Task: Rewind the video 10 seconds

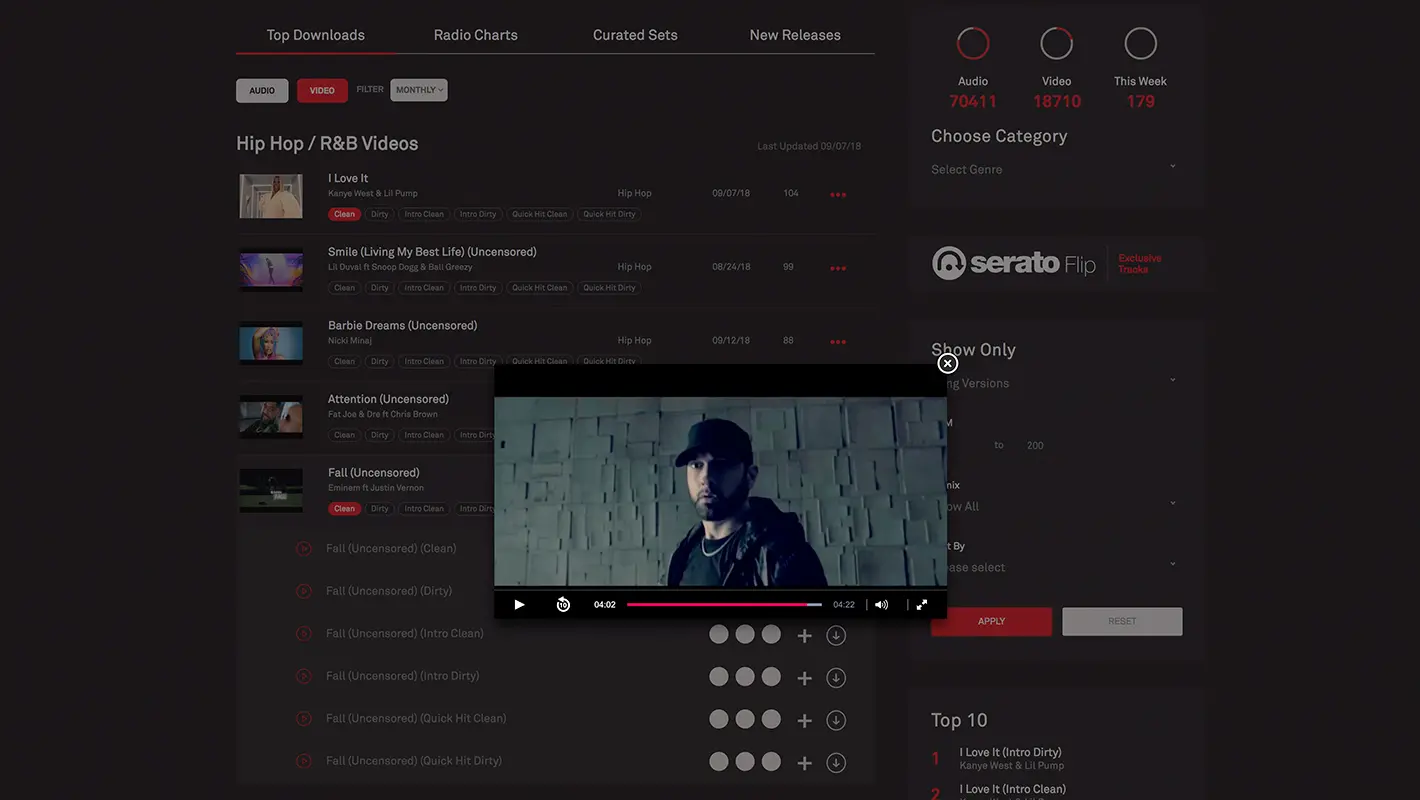Action: pyautogui.click(x=563, y=605)
